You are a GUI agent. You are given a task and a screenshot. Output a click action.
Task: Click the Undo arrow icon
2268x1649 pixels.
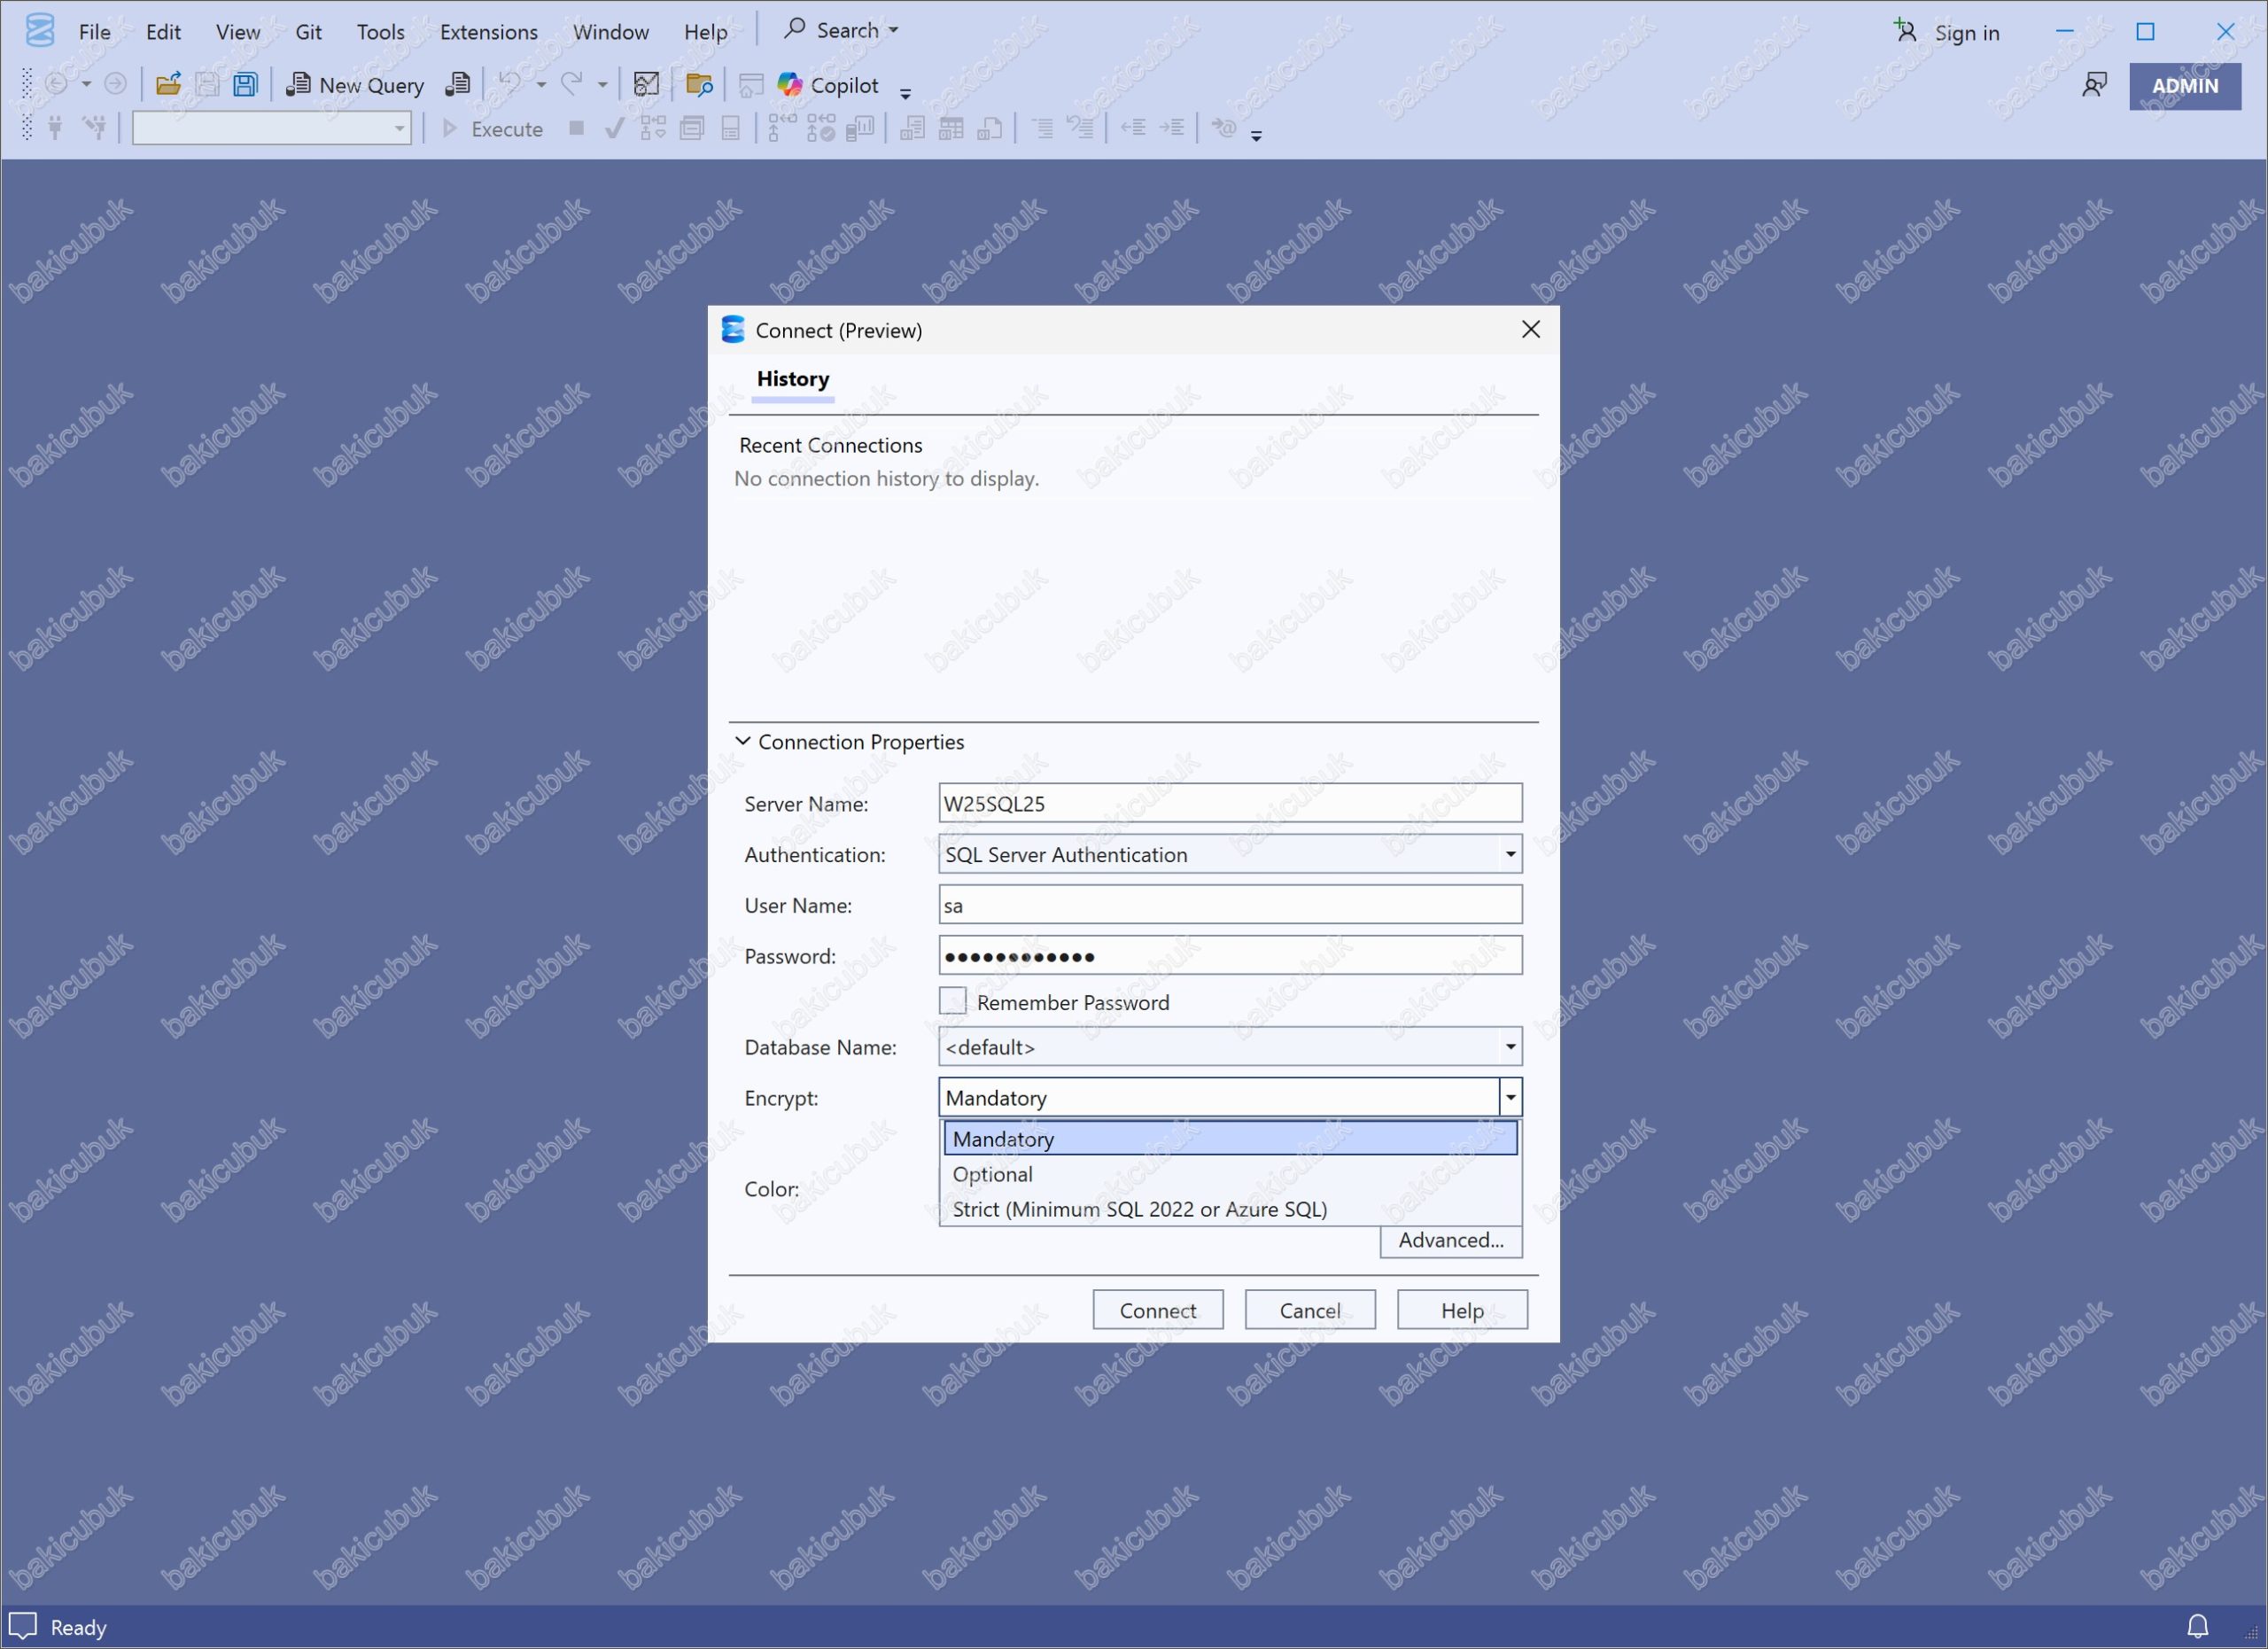pyautogui.click(x=510, y=85)
